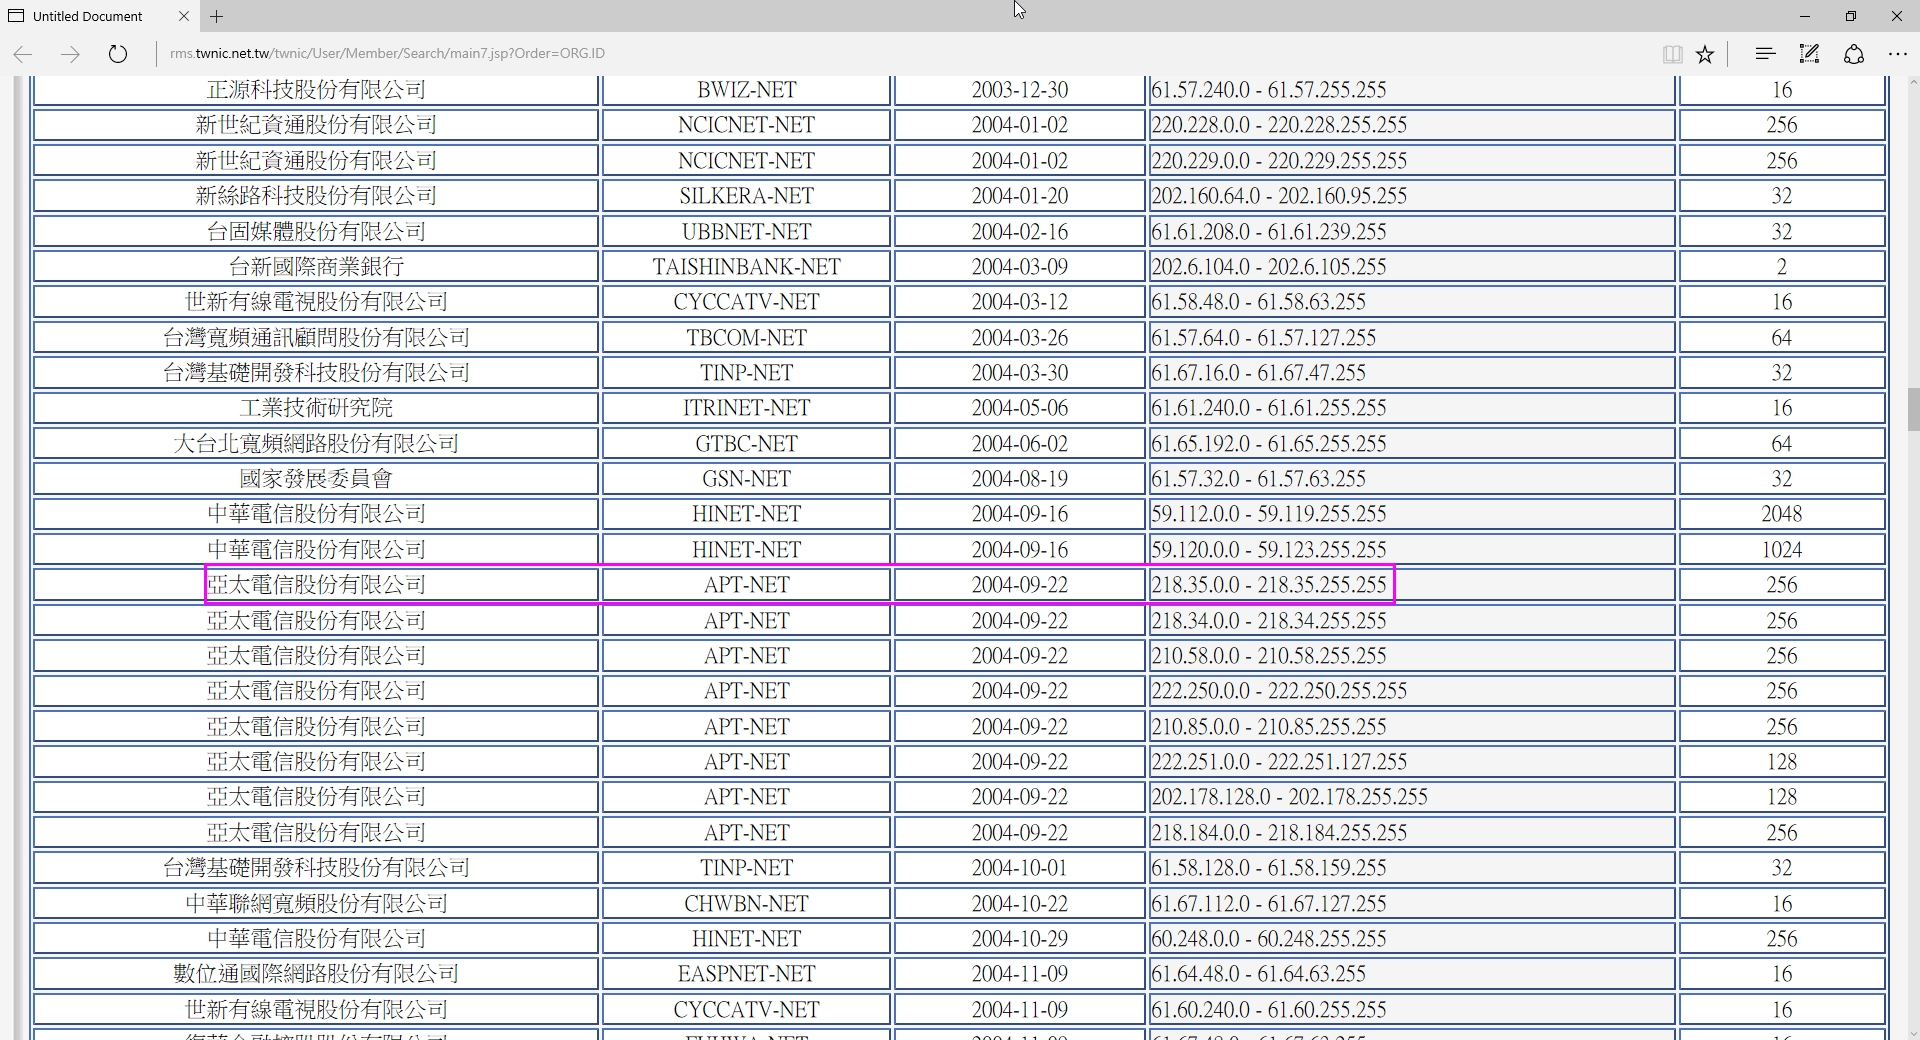The width and height of the screenshot is (1920, 1040).
Task: Click the 國家發展委員會 cell
Action: (x=316, y=479)
